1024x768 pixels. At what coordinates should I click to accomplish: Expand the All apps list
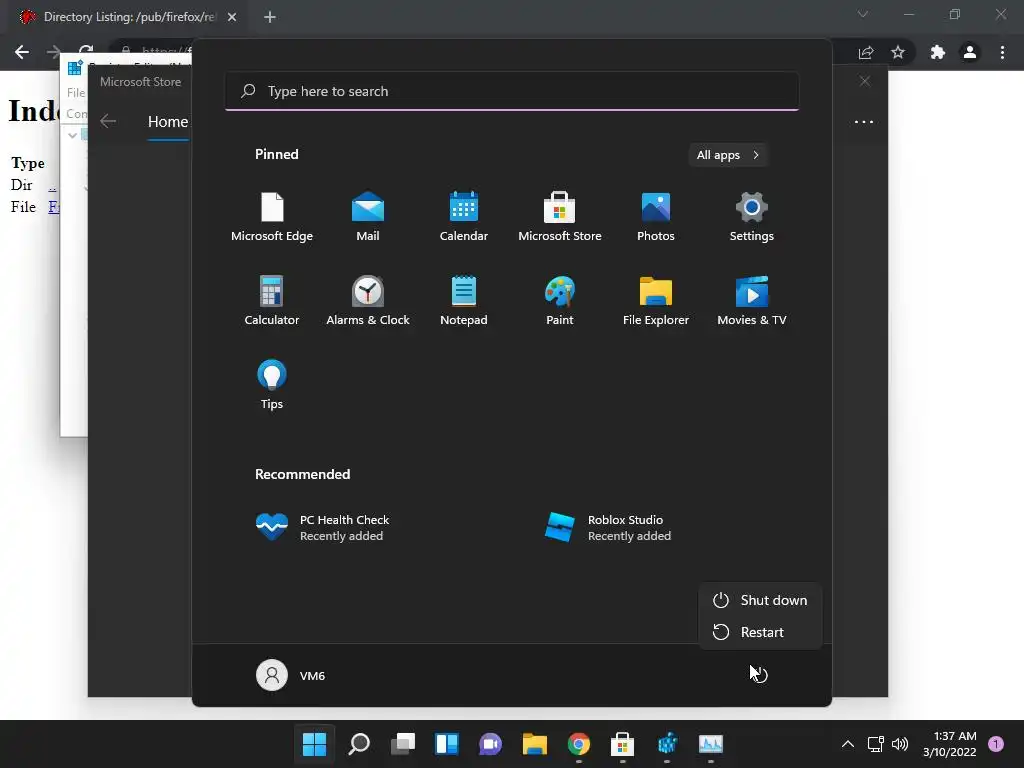[x=728, y=155]
